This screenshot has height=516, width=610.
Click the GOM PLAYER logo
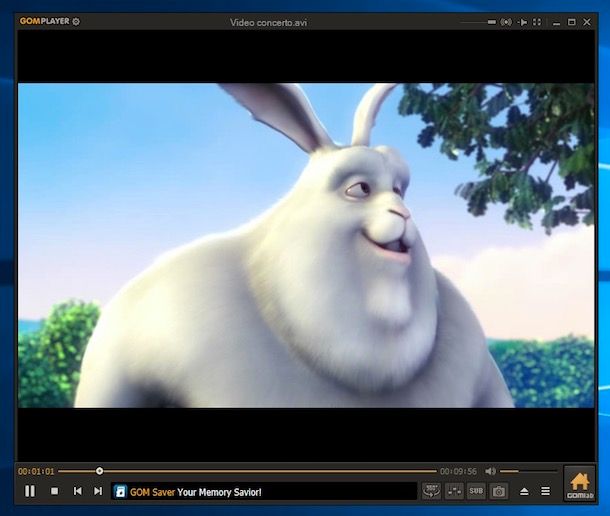click(x=45, y=21)
